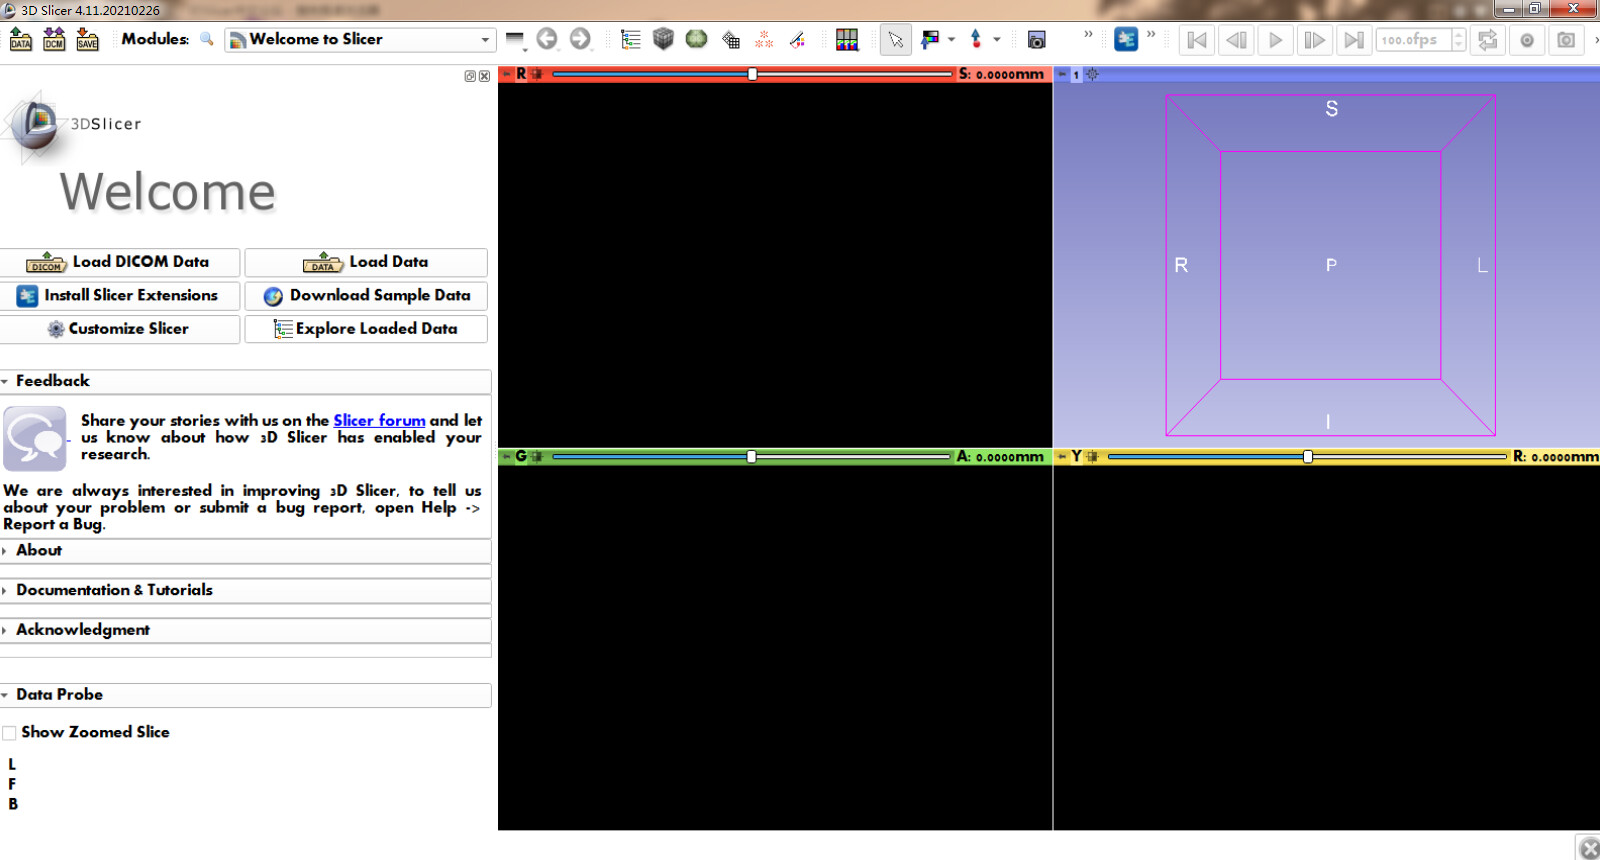Click the 3D view pin icon
The width and height of the screenshot is (1600, 860).
coord(1062,74)
